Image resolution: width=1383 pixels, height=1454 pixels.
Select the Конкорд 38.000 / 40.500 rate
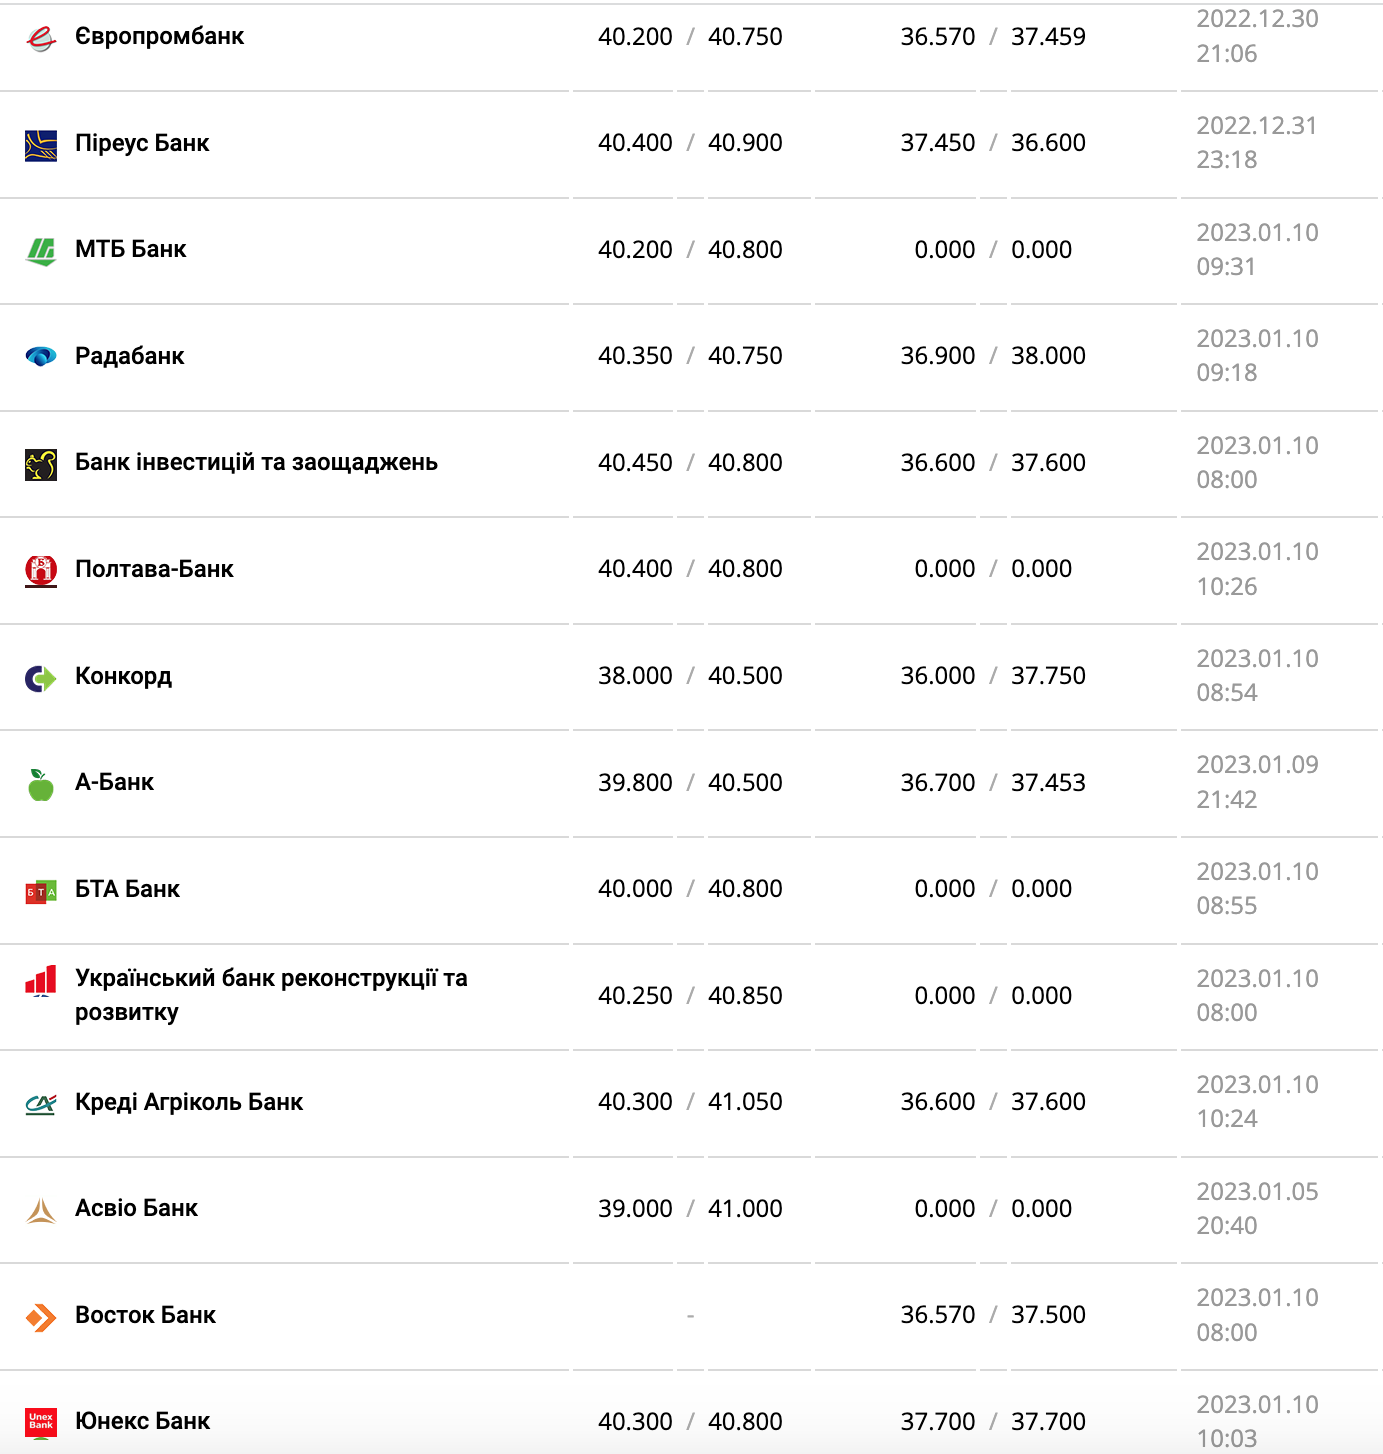click(690, 676)
